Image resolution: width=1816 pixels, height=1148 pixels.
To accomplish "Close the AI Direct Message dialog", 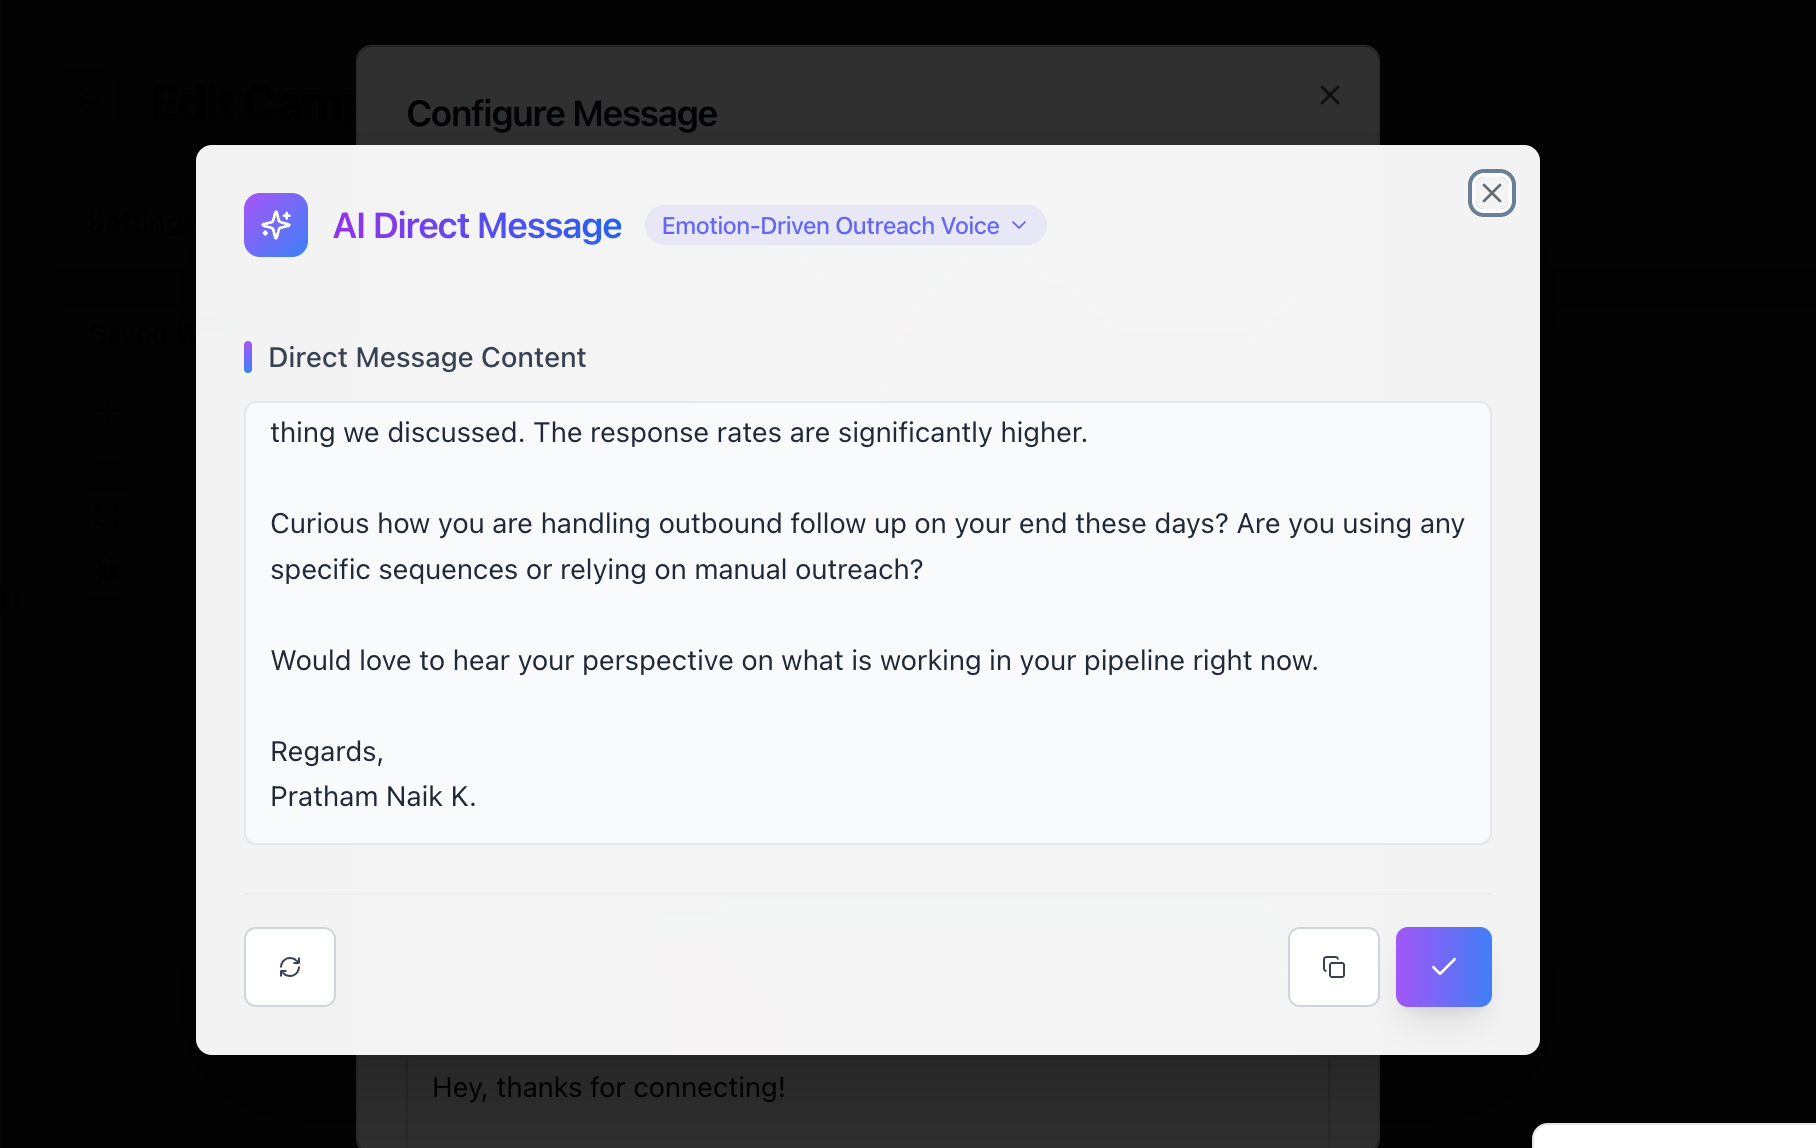I will pos(1492,193).
